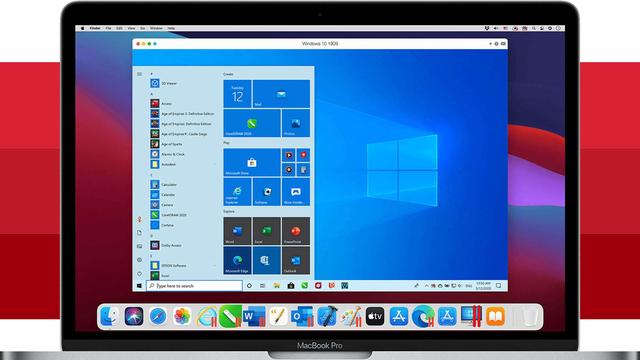Screen dimensions: 640x360
Task: Launch Dolby Access from the app list
Action: tap(166, 245)
